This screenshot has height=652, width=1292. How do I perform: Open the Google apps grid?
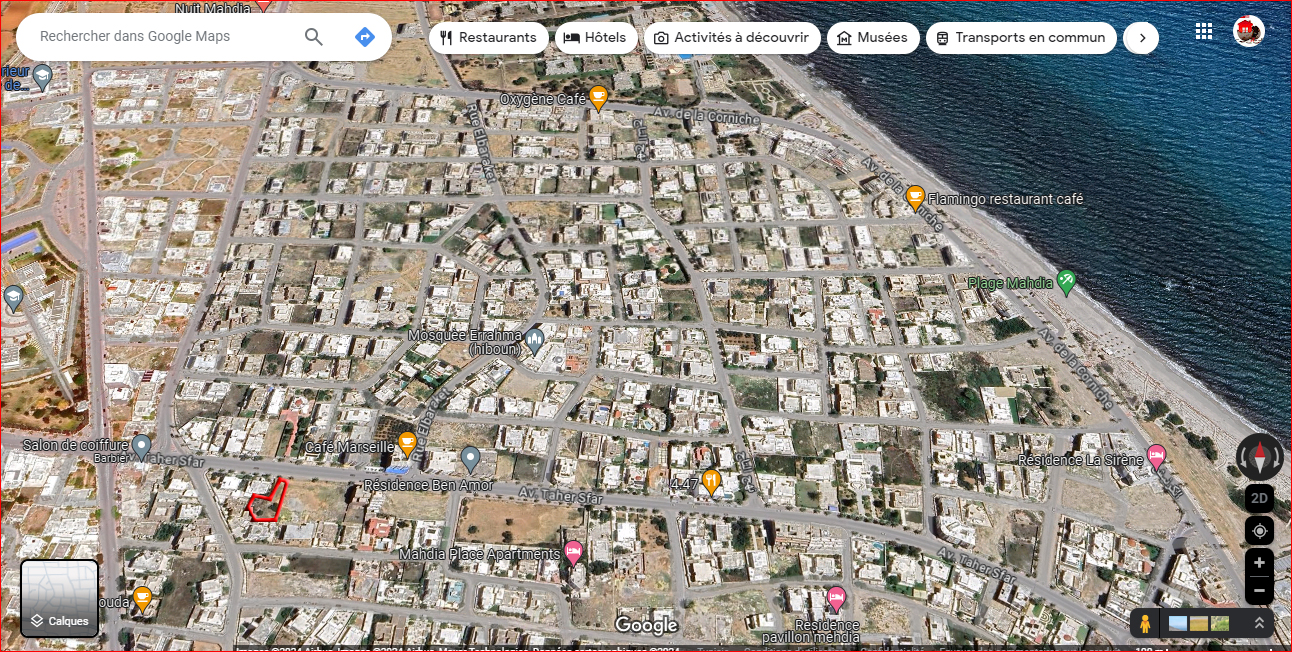coord(1204,32)
